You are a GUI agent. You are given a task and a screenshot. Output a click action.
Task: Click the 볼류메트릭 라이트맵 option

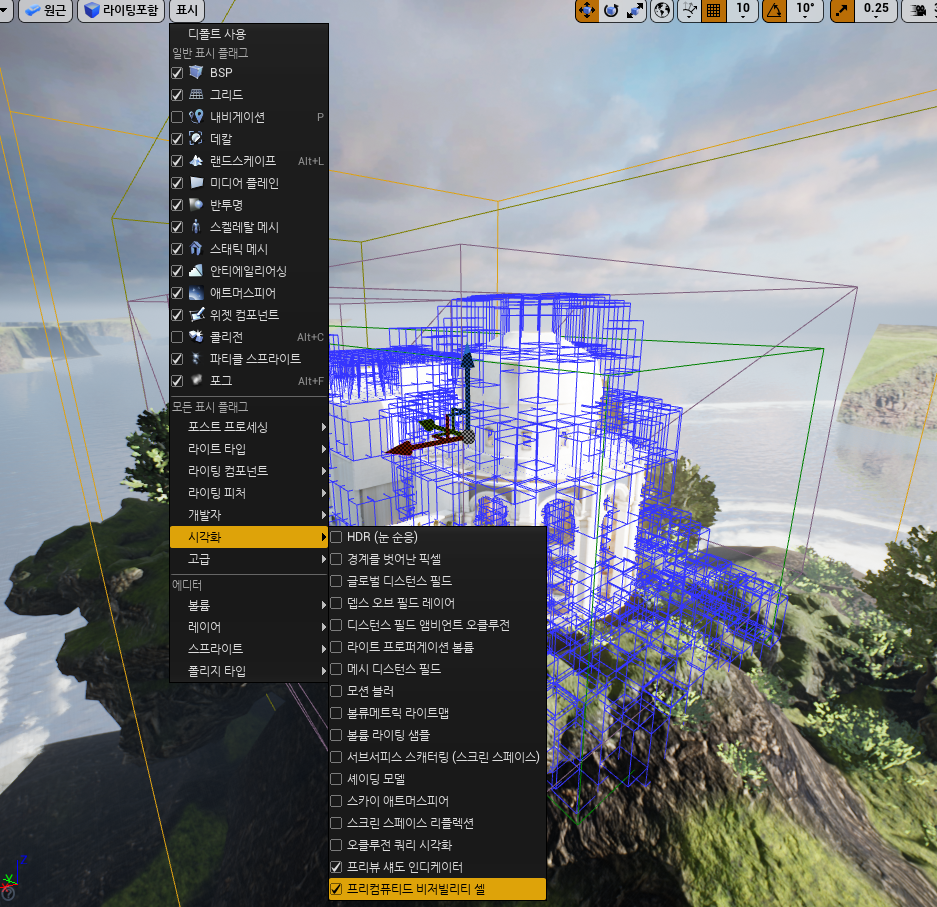tap(437, 713)
